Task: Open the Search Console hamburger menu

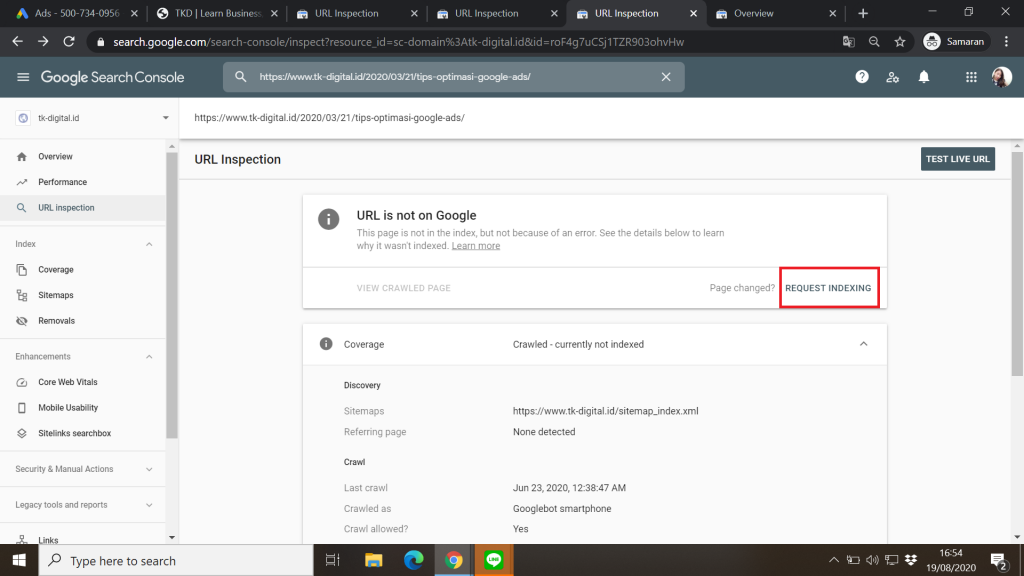Action: (23, 77)
